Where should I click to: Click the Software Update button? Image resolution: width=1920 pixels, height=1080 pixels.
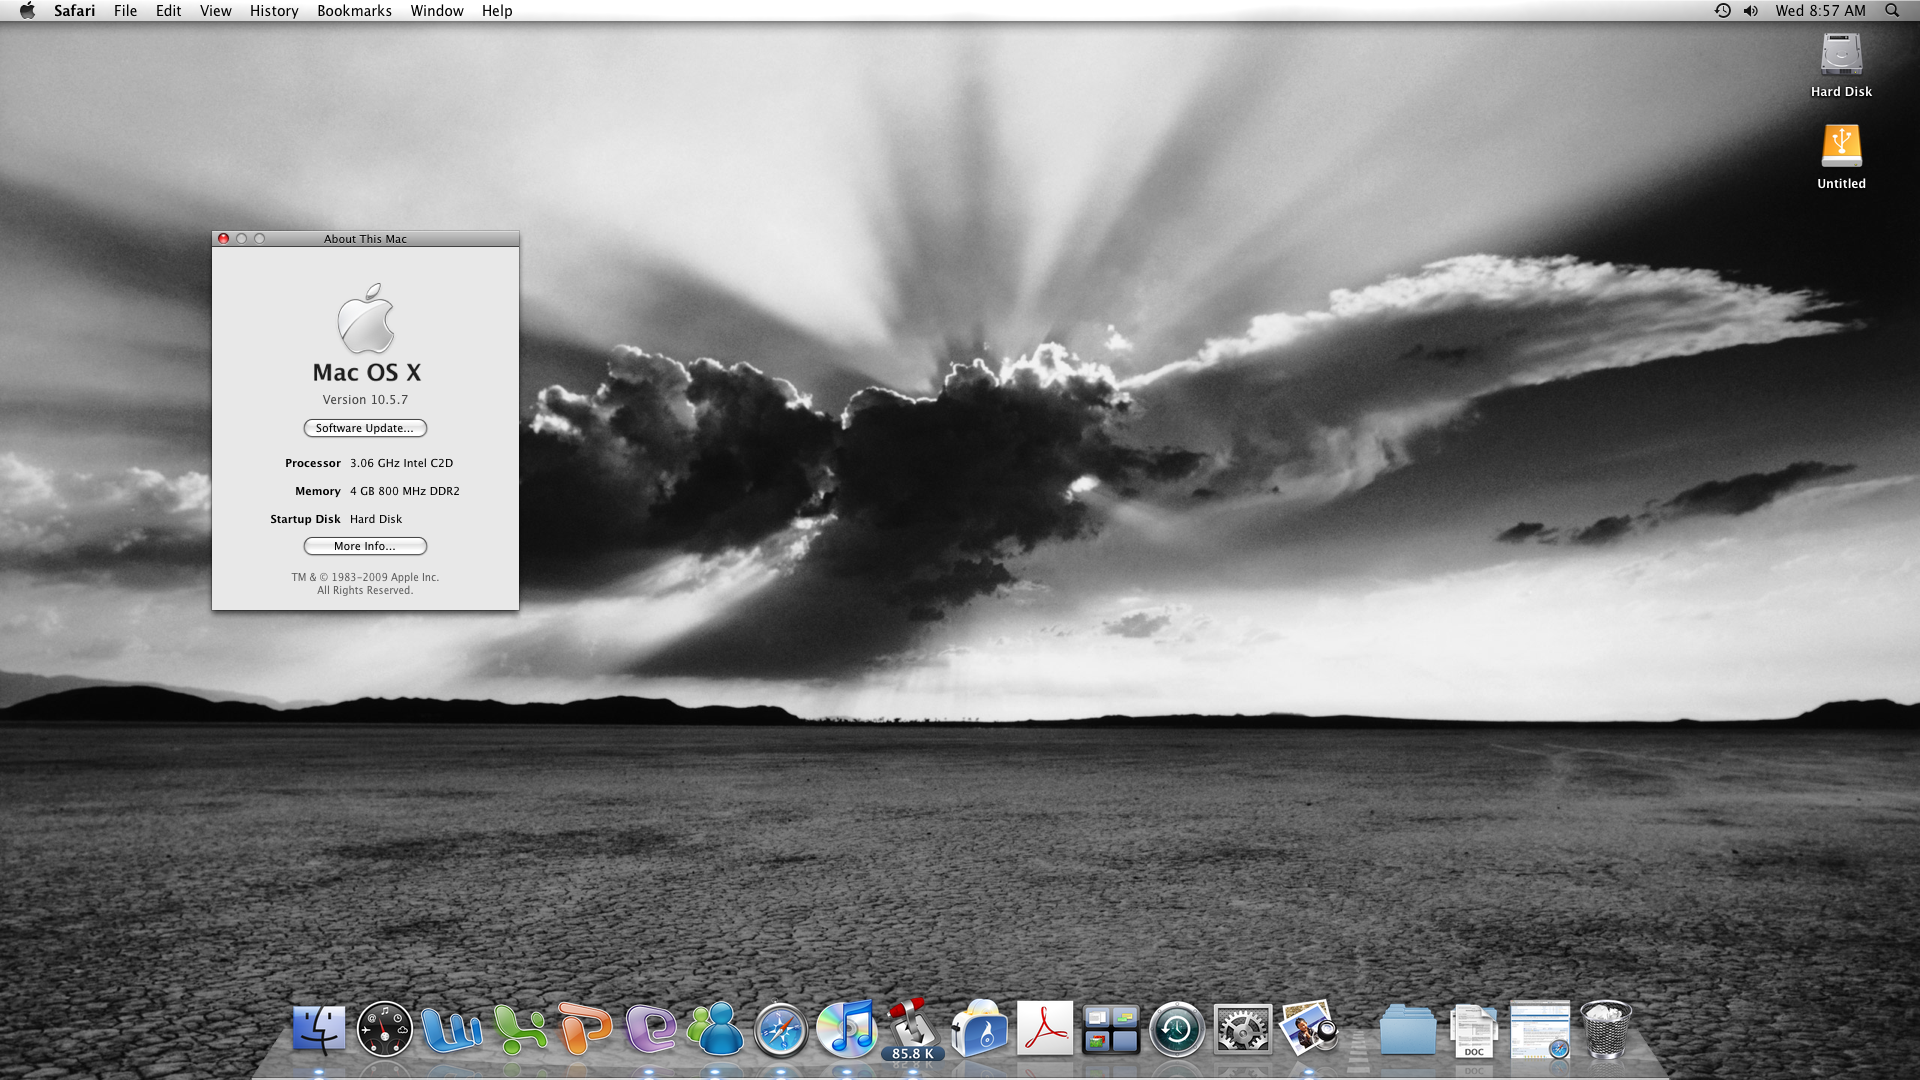(365, 428)
